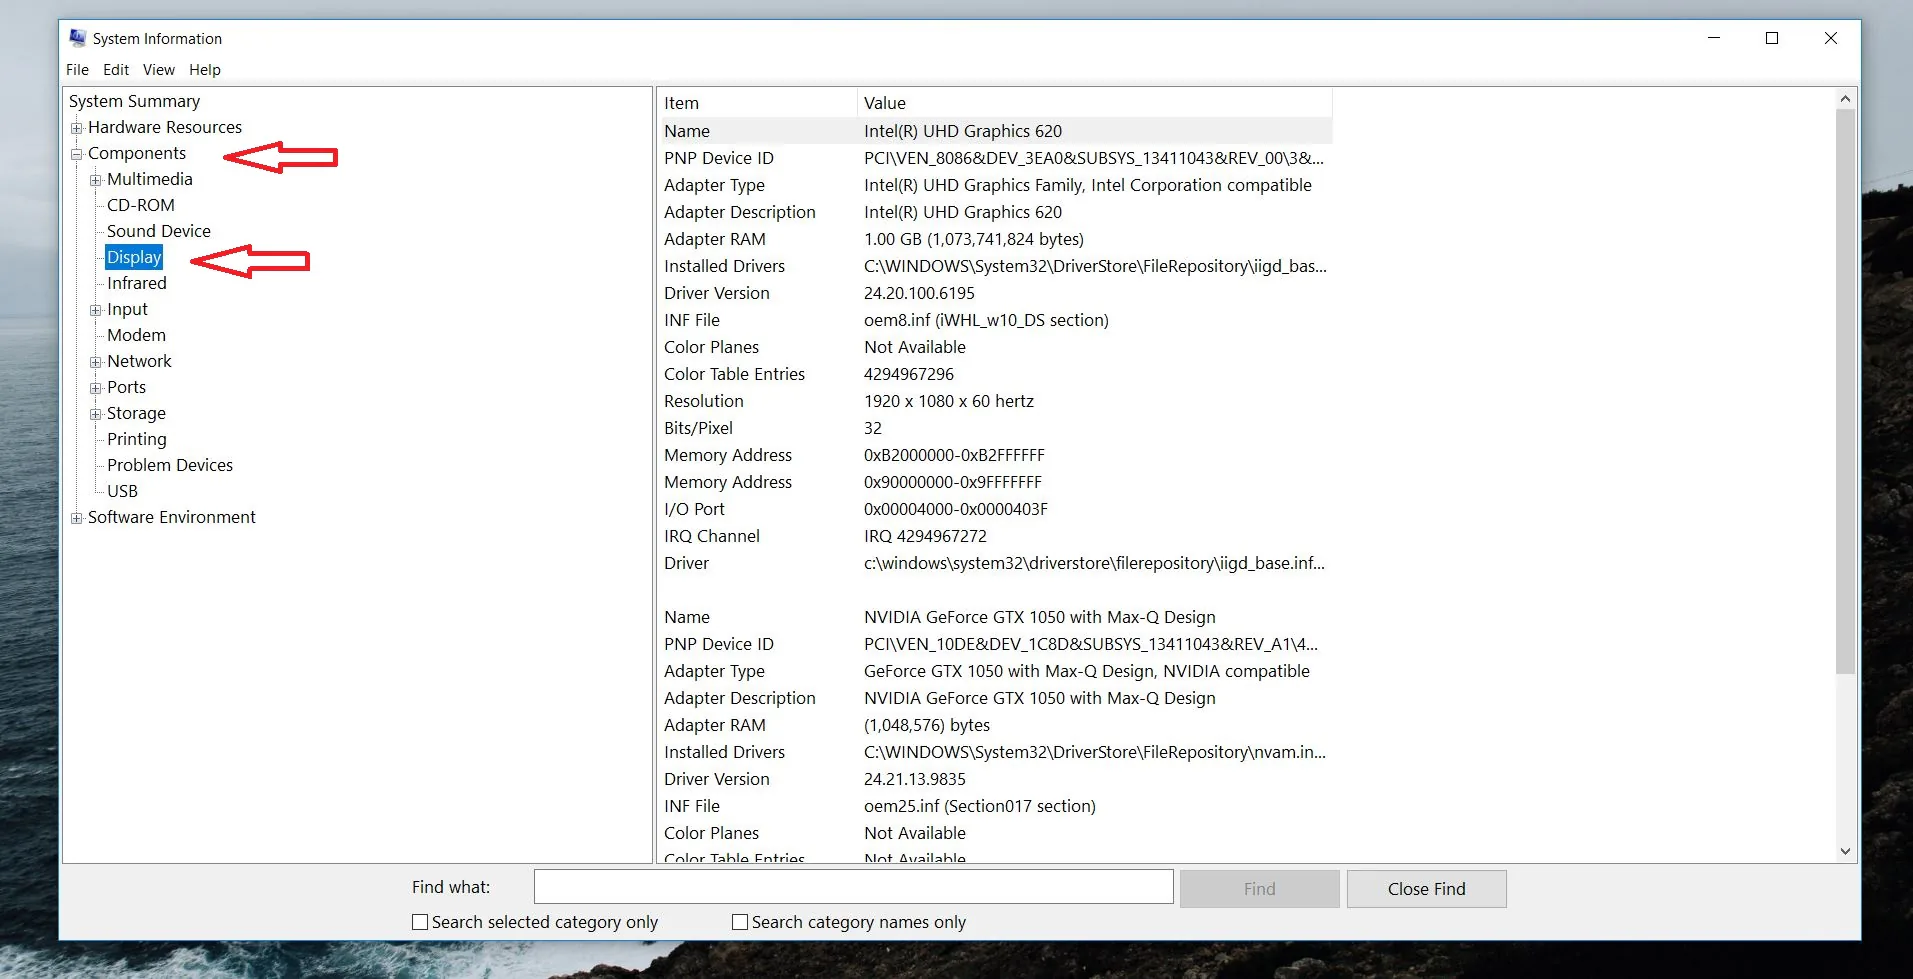Select System Summary in the tree
Image resolution: width=1913 pixels, height=979 pixels.
(x=134, y=101)
